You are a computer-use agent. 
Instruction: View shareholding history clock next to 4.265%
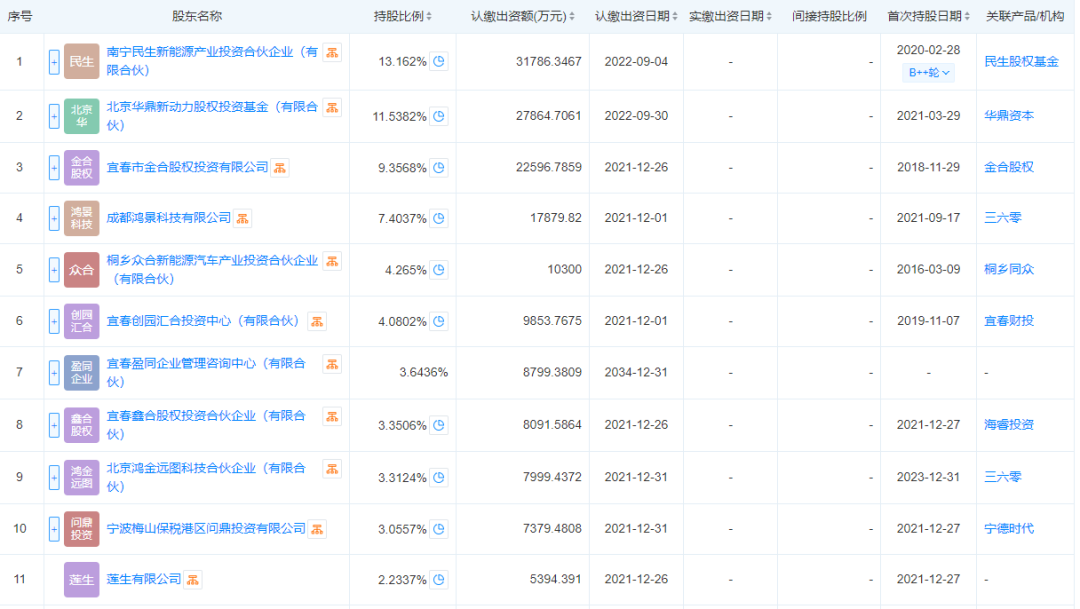click(x=439, y=270)
